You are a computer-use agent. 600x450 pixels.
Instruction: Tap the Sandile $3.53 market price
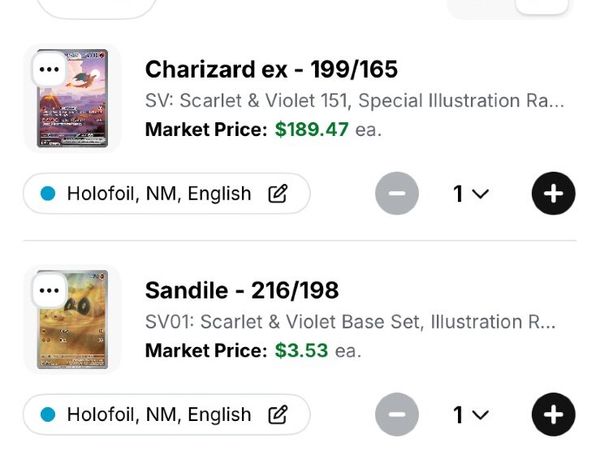tap(302, 351)
